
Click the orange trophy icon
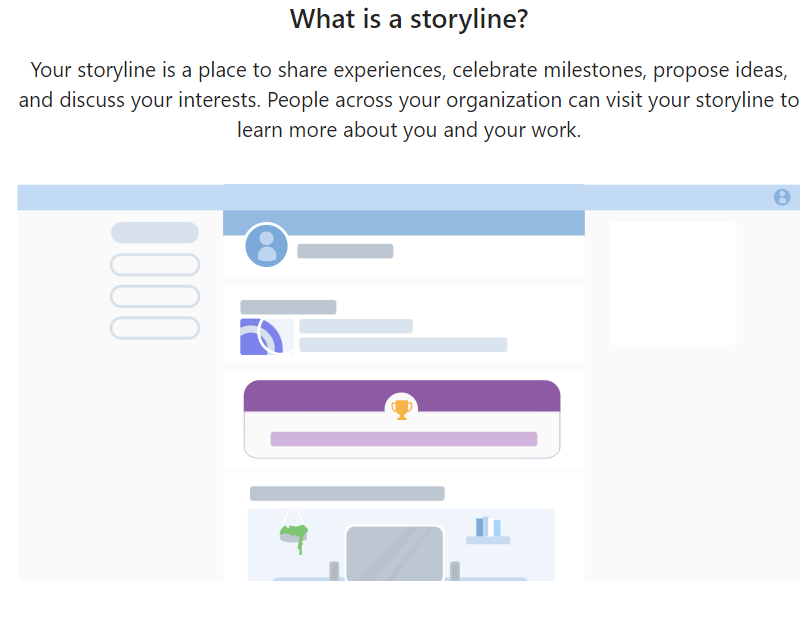tap(401, 408)
